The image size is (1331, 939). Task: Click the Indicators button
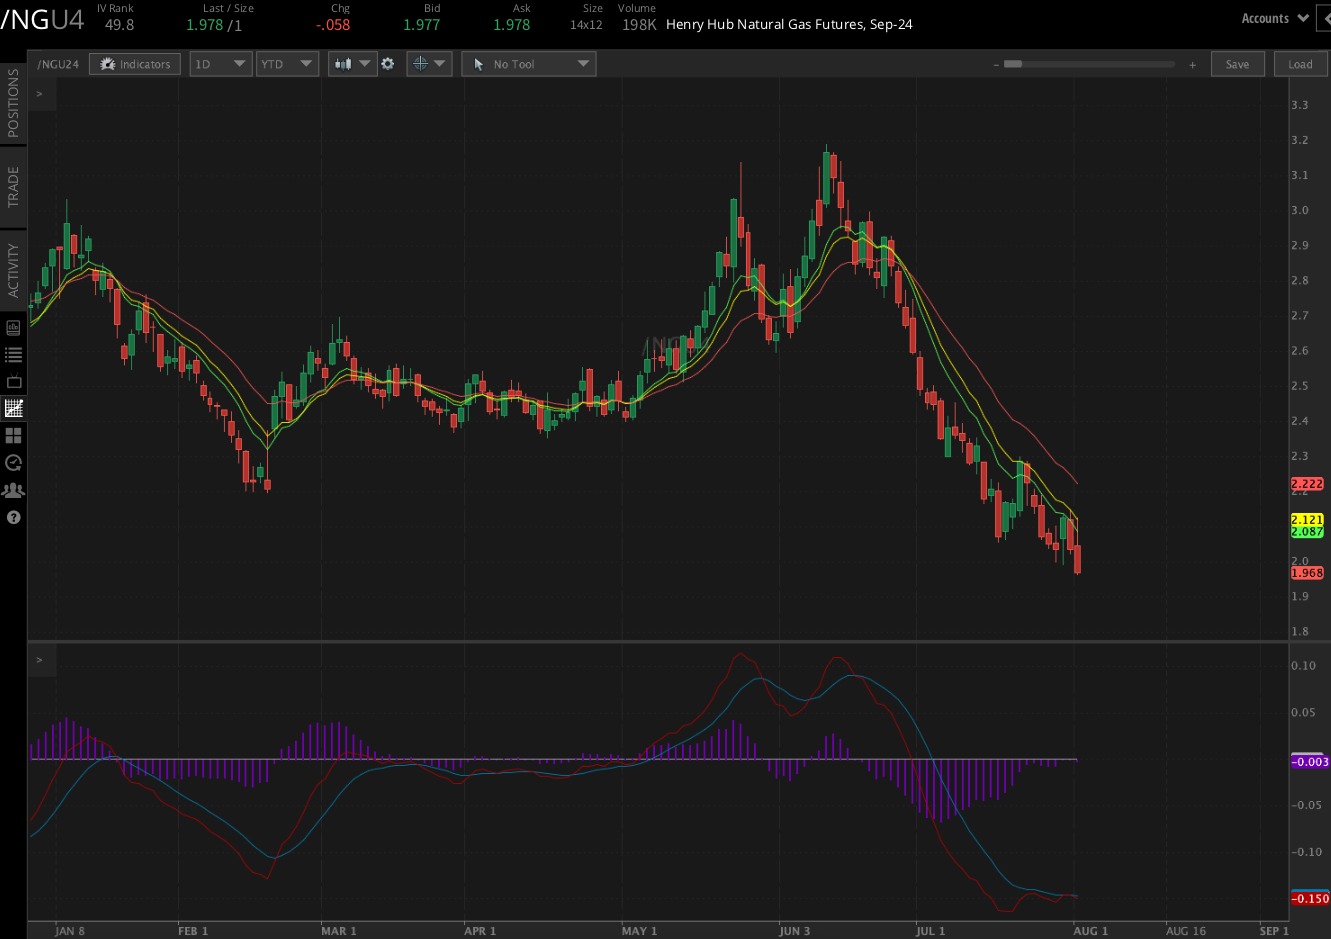pyautogui.click(x=134, y=63)
